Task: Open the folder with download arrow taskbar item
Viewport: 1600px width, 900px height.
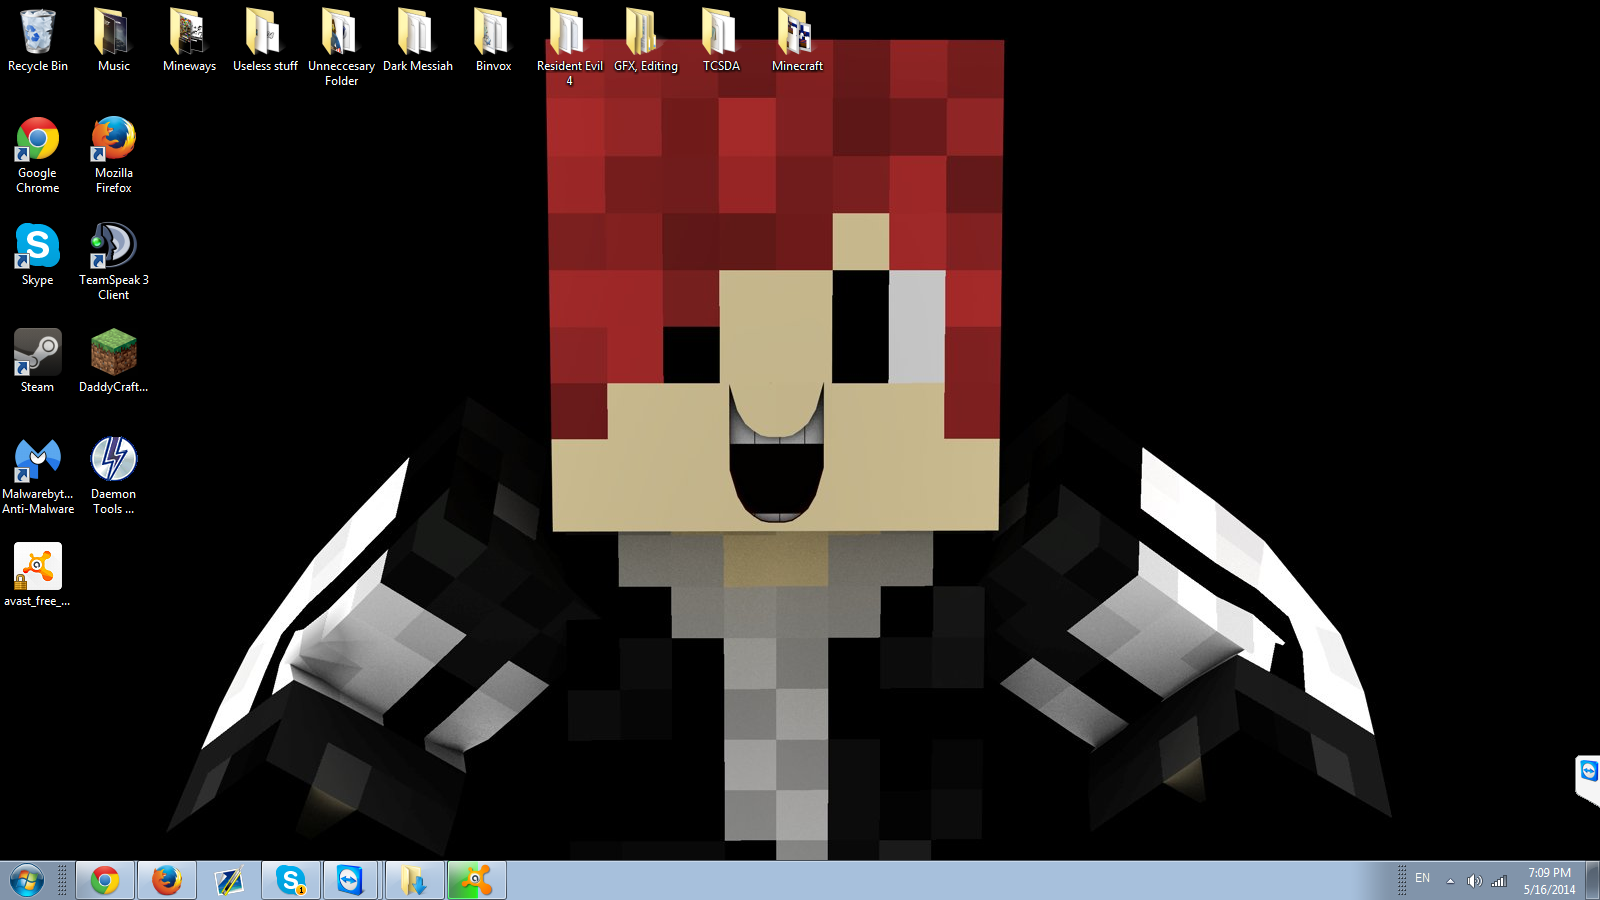Action: (415, 881)
